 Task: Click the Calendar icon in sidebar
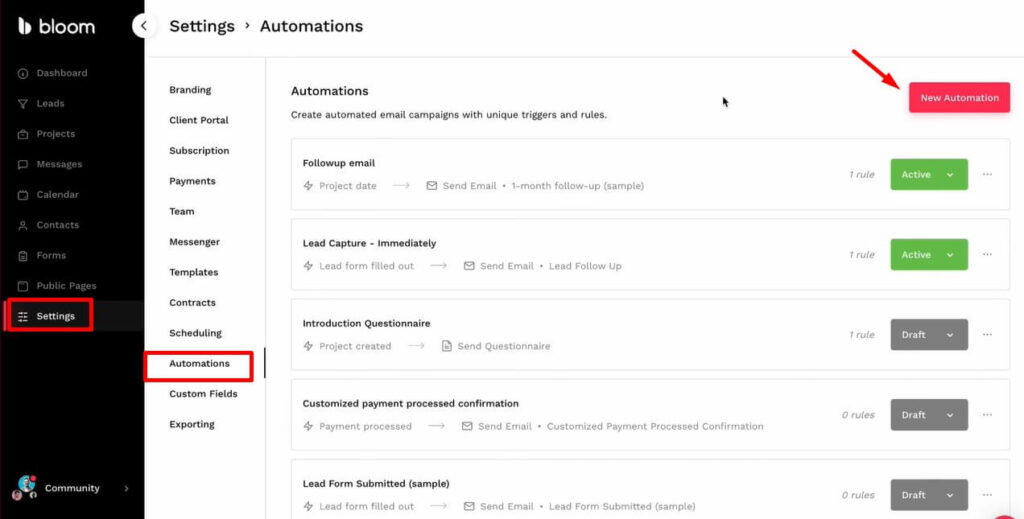coord(23,195)
